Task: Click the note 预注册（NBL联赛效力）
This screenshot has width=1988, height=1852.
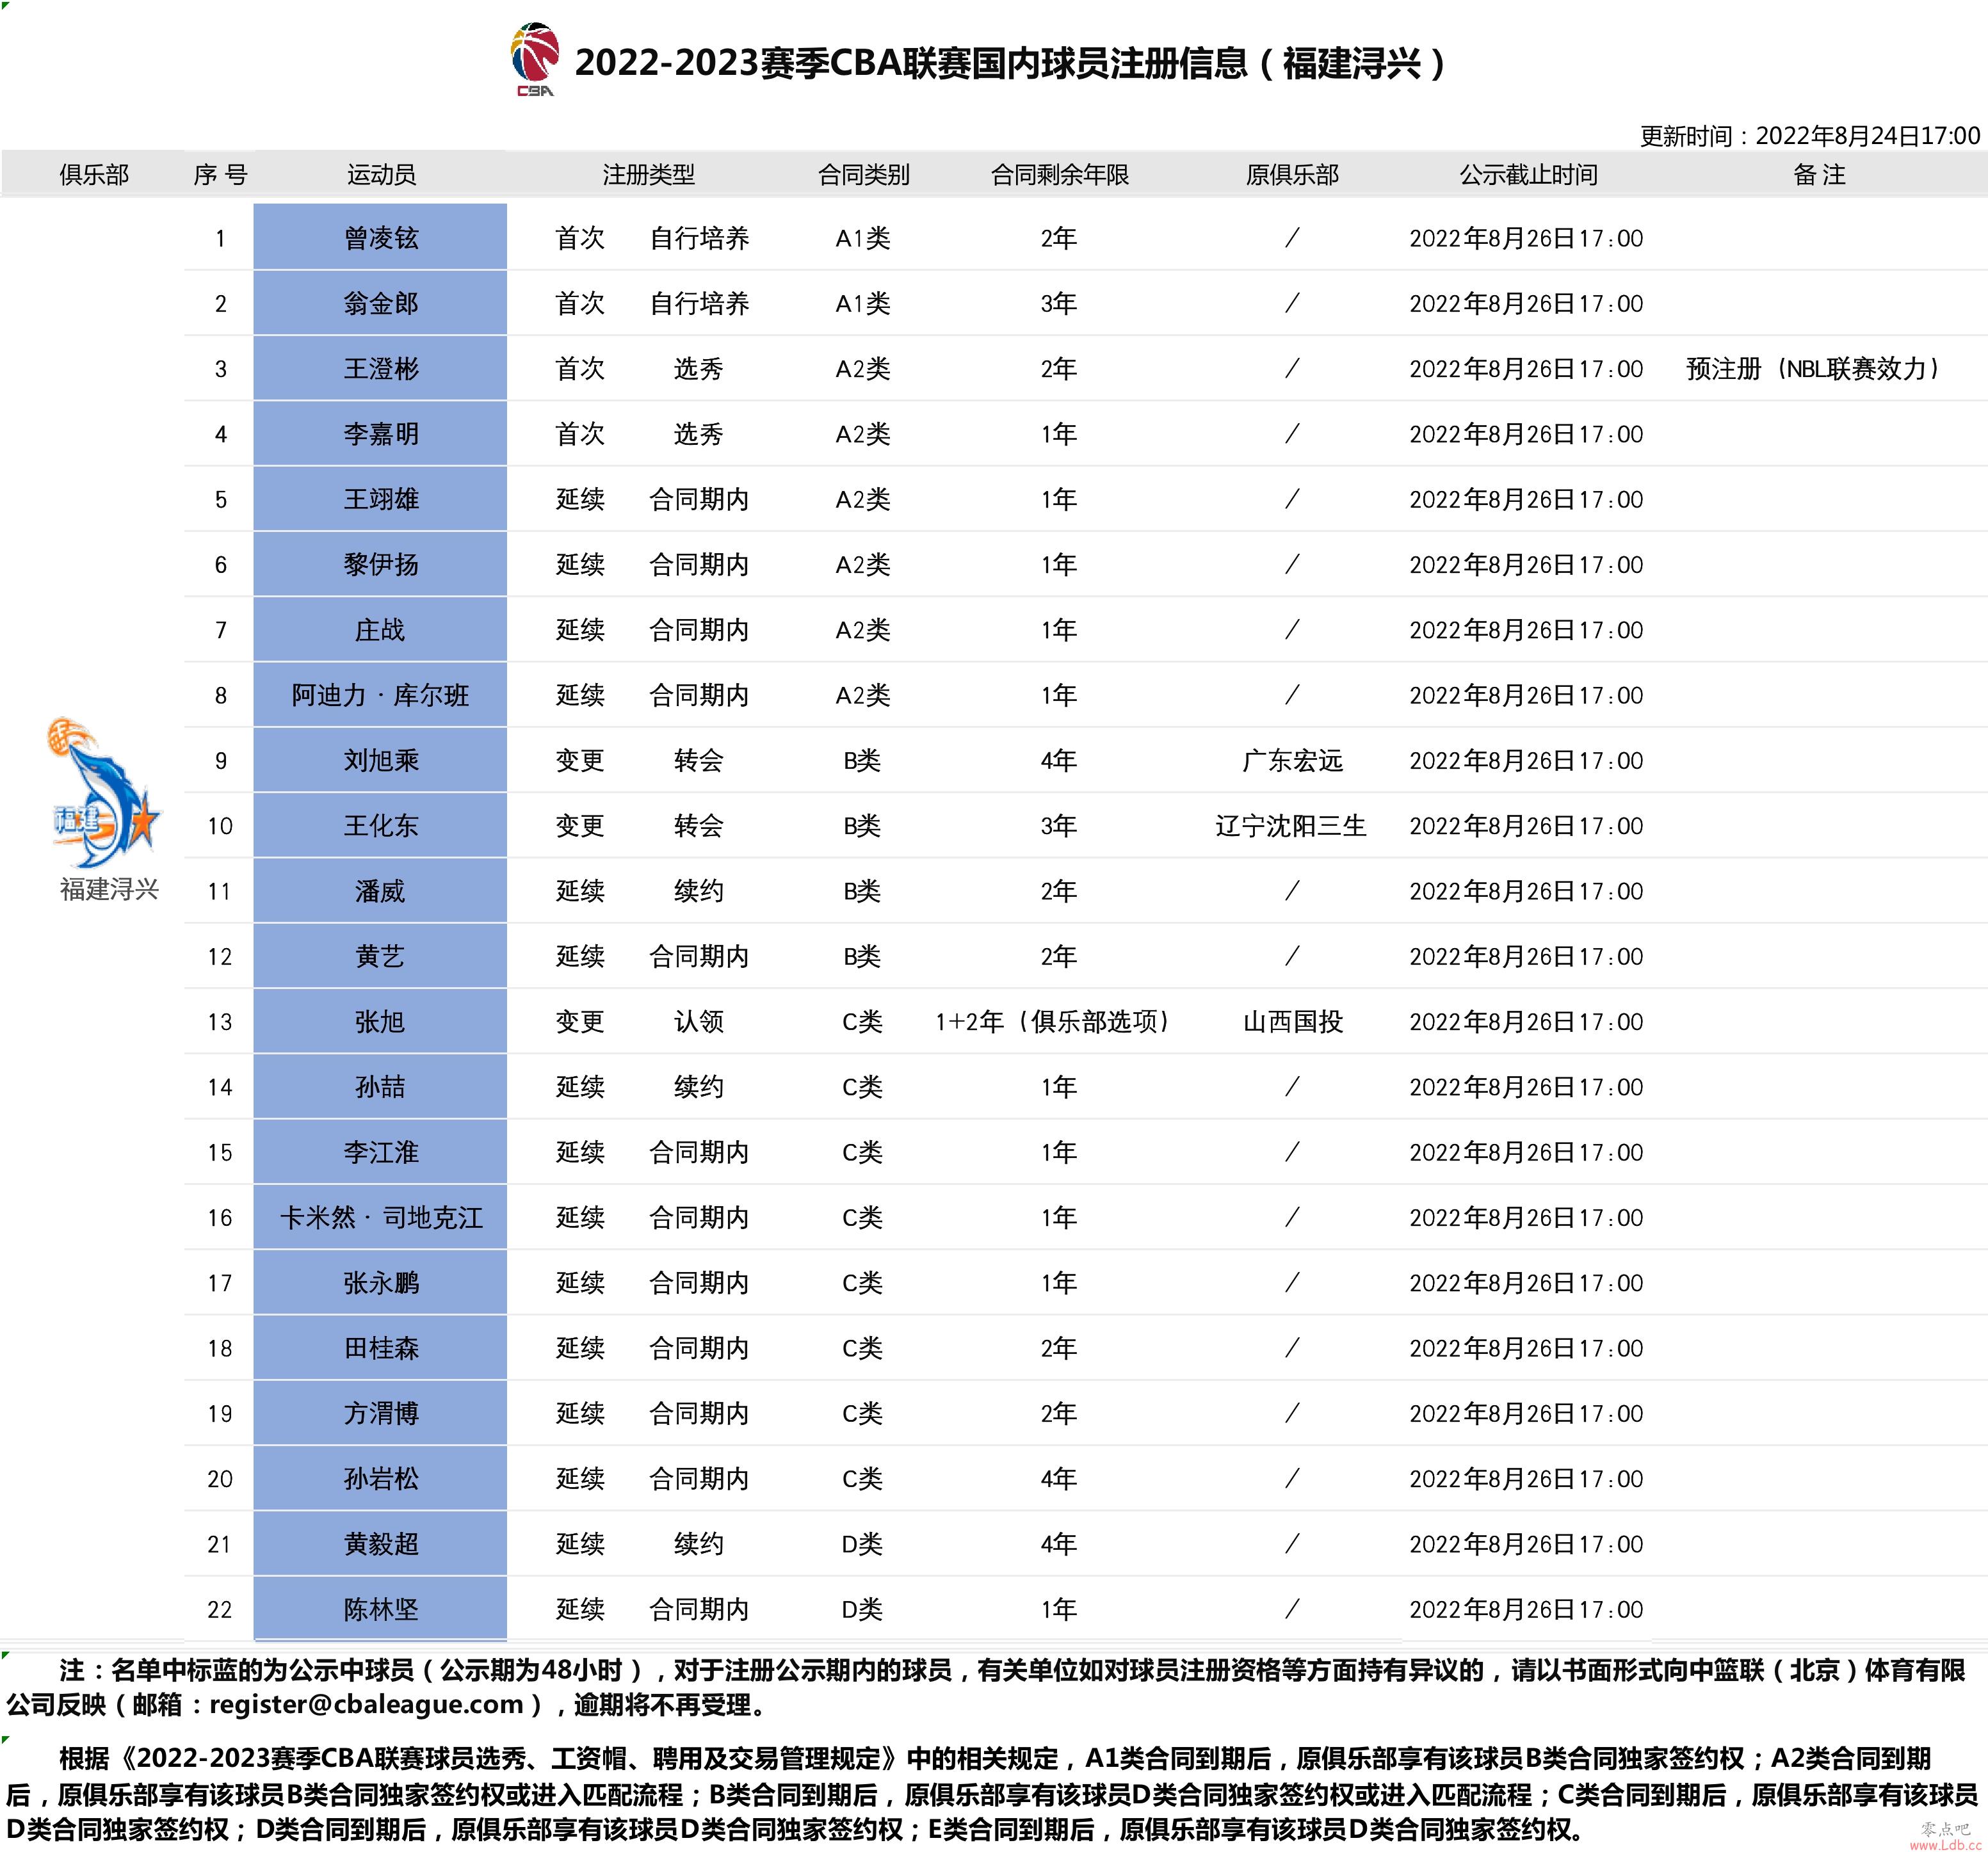Action: click(1813, 369)
